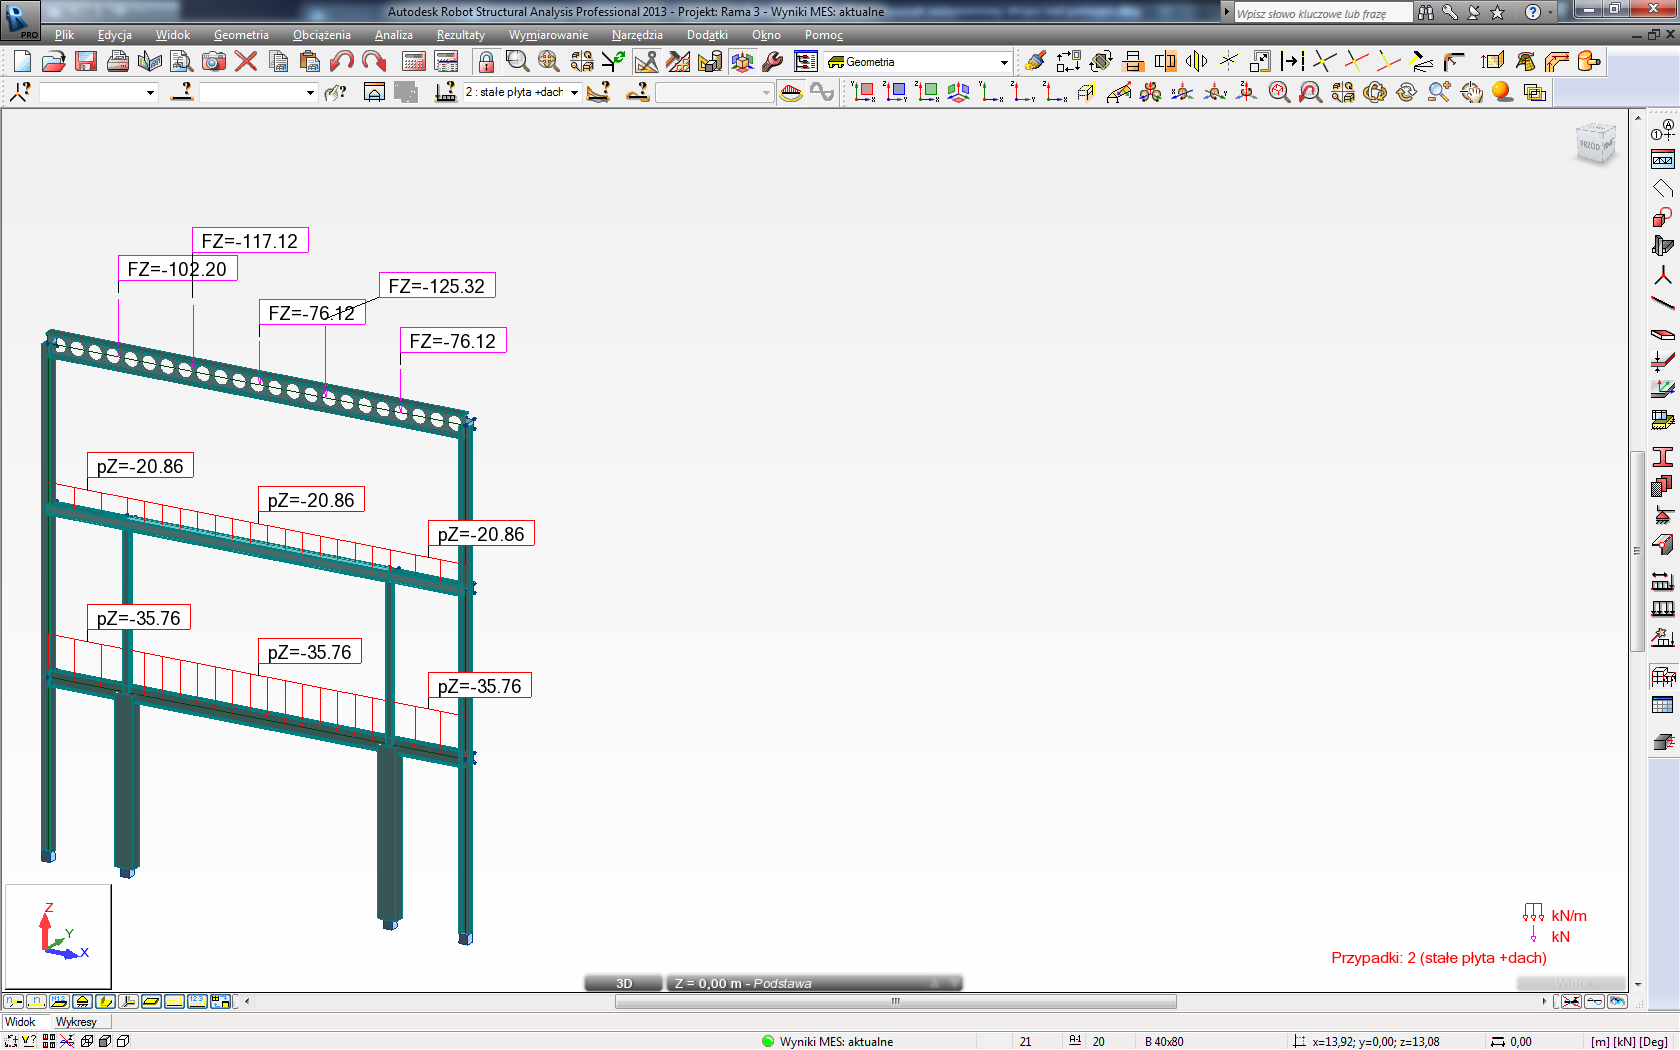Screen dimensions: 1680x1050
Task: Toggle panel numbers display
Action: [x=59, y=1001]
